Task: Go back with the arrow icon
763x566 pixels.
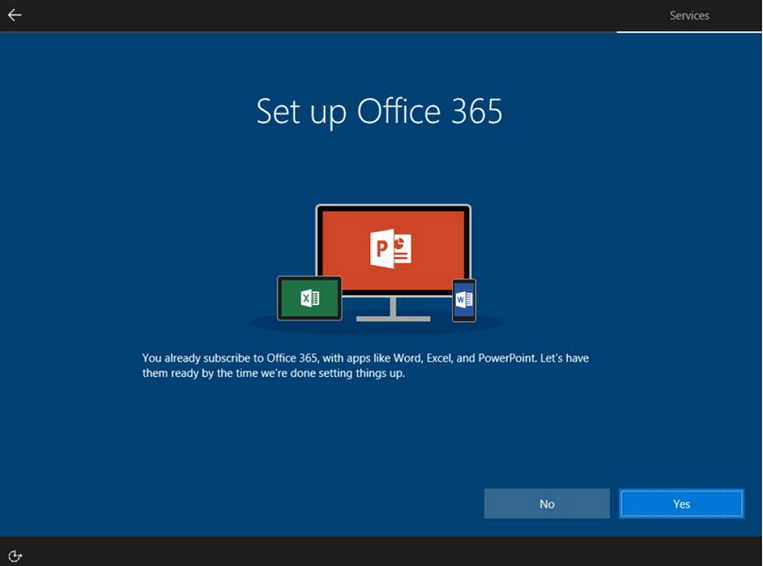Action: [x=15, y=15]
